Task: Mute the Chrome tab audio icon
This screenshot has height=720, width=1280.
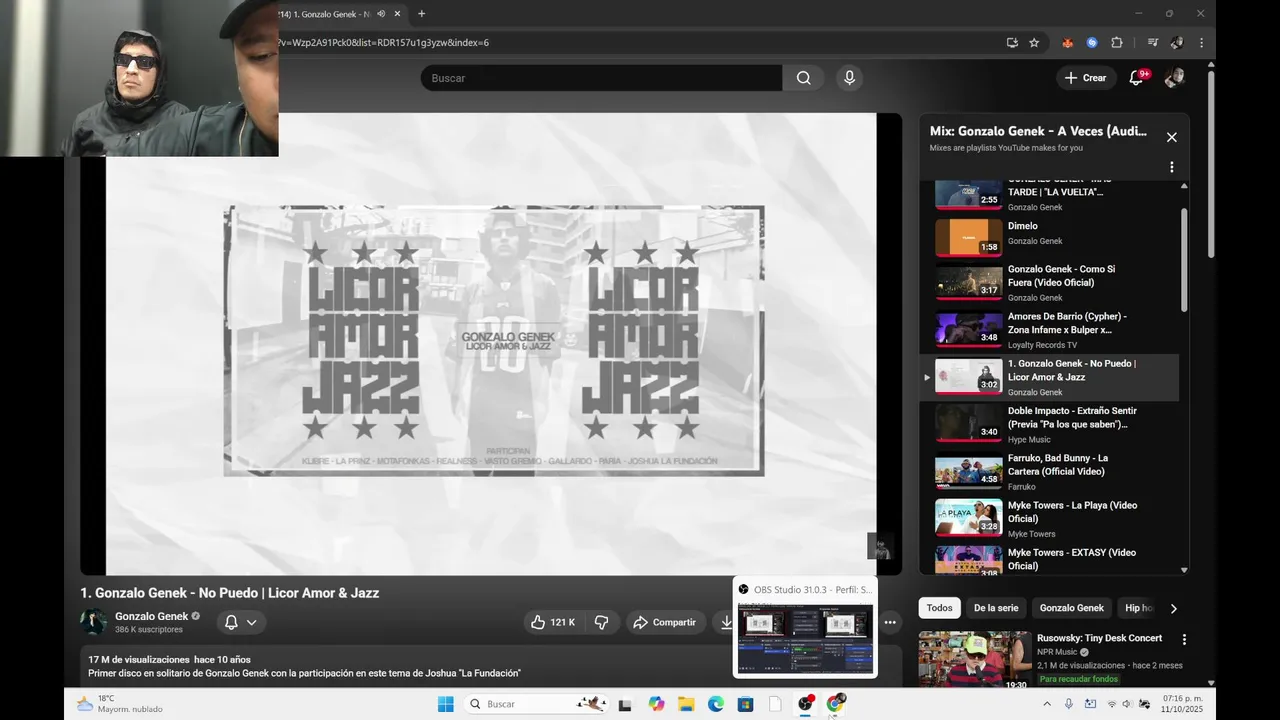Action: click(x=381, y=14)
